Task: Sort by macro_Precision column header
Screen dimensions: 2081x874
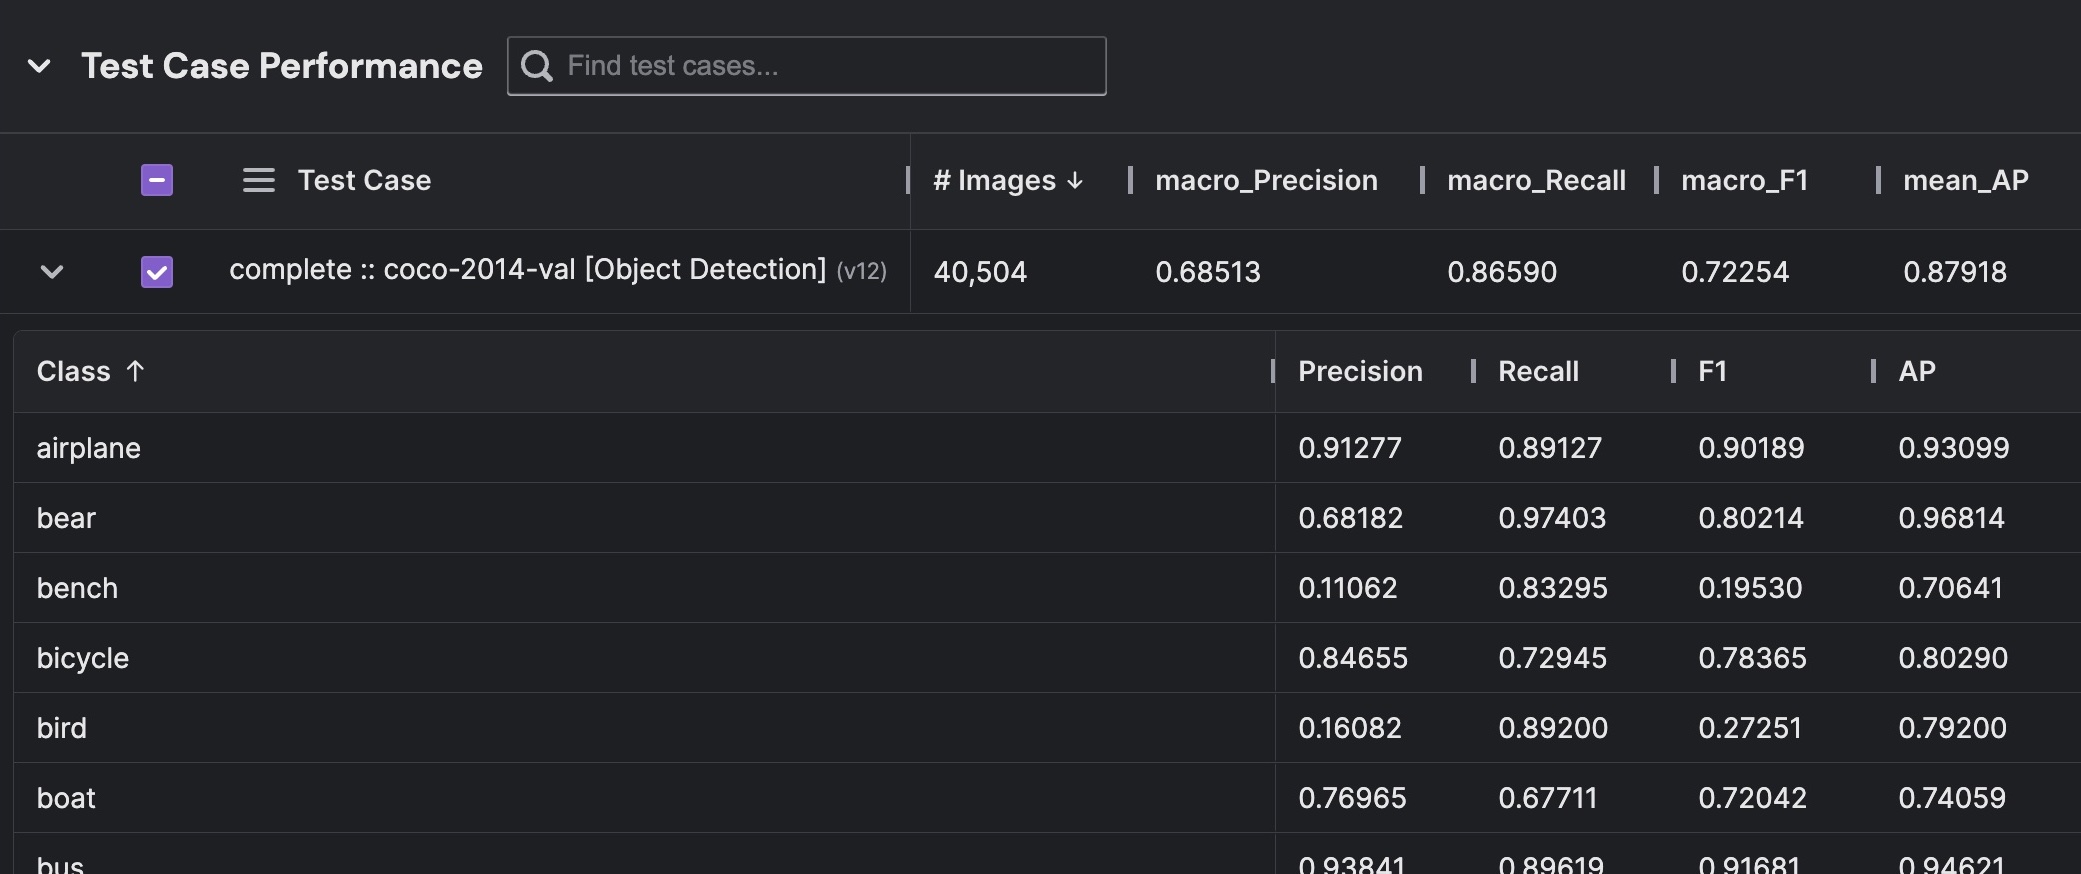Action: pyautogui.click(x=1266, y=181)
